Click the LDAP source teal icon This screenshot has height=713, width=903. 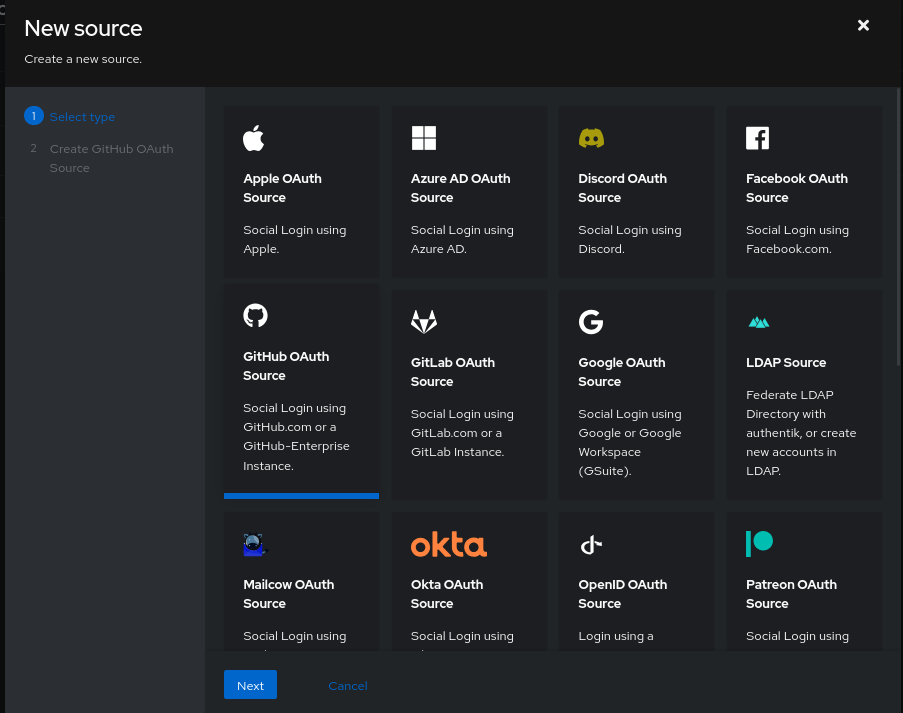click(758, 322)
